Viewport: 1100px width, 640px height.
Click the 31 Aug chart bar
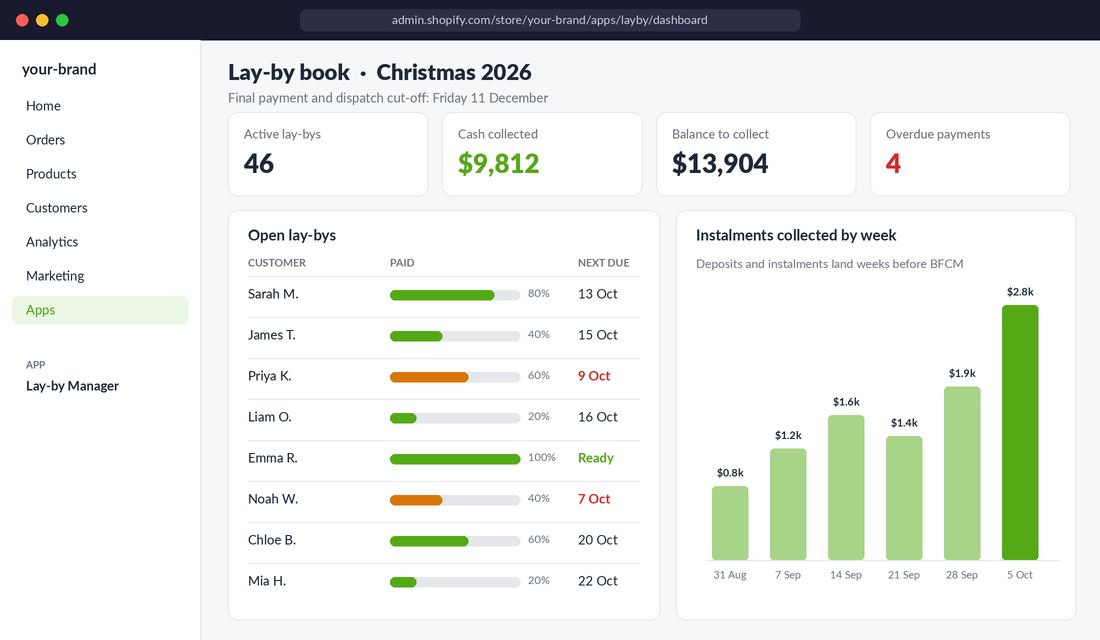730,523
